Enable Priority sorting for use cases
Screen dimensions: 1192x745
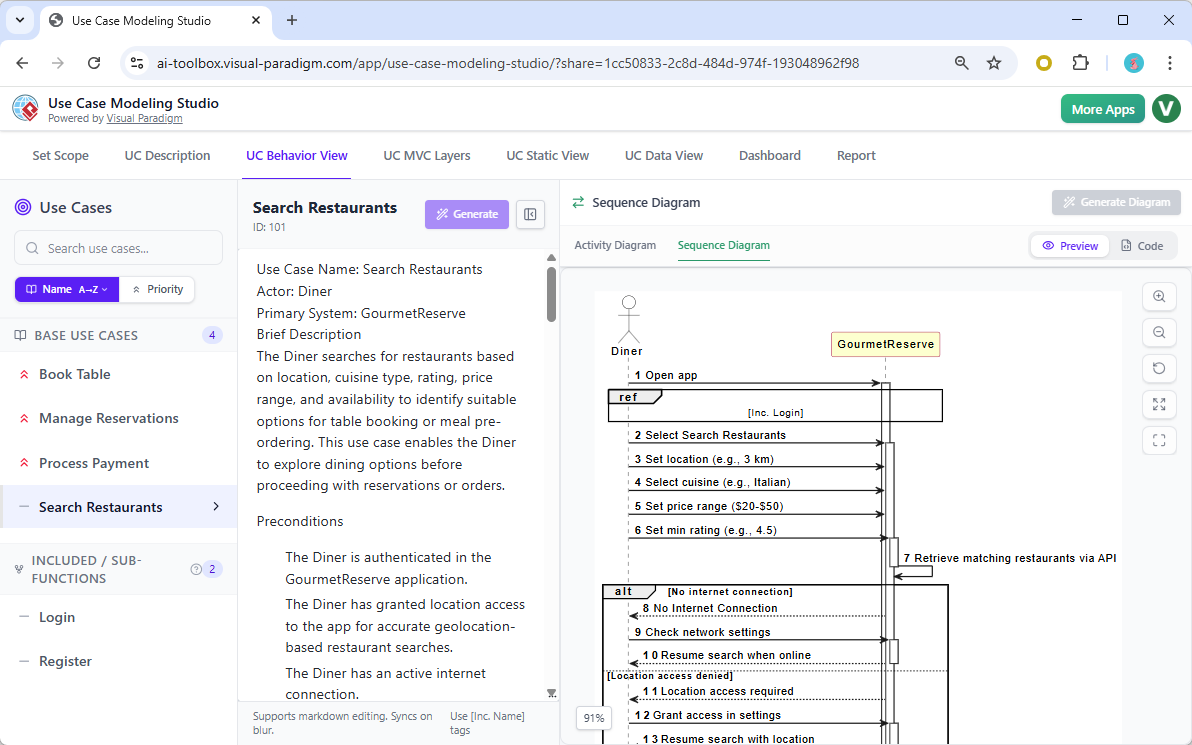157,289
